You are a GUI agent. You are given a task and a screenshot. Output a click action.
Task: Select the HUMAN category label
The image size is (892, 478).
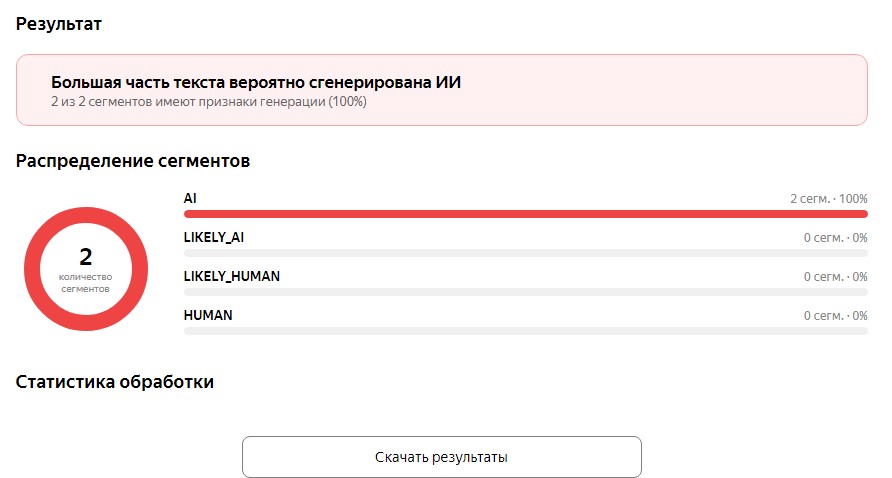click(x=208, y=315)
